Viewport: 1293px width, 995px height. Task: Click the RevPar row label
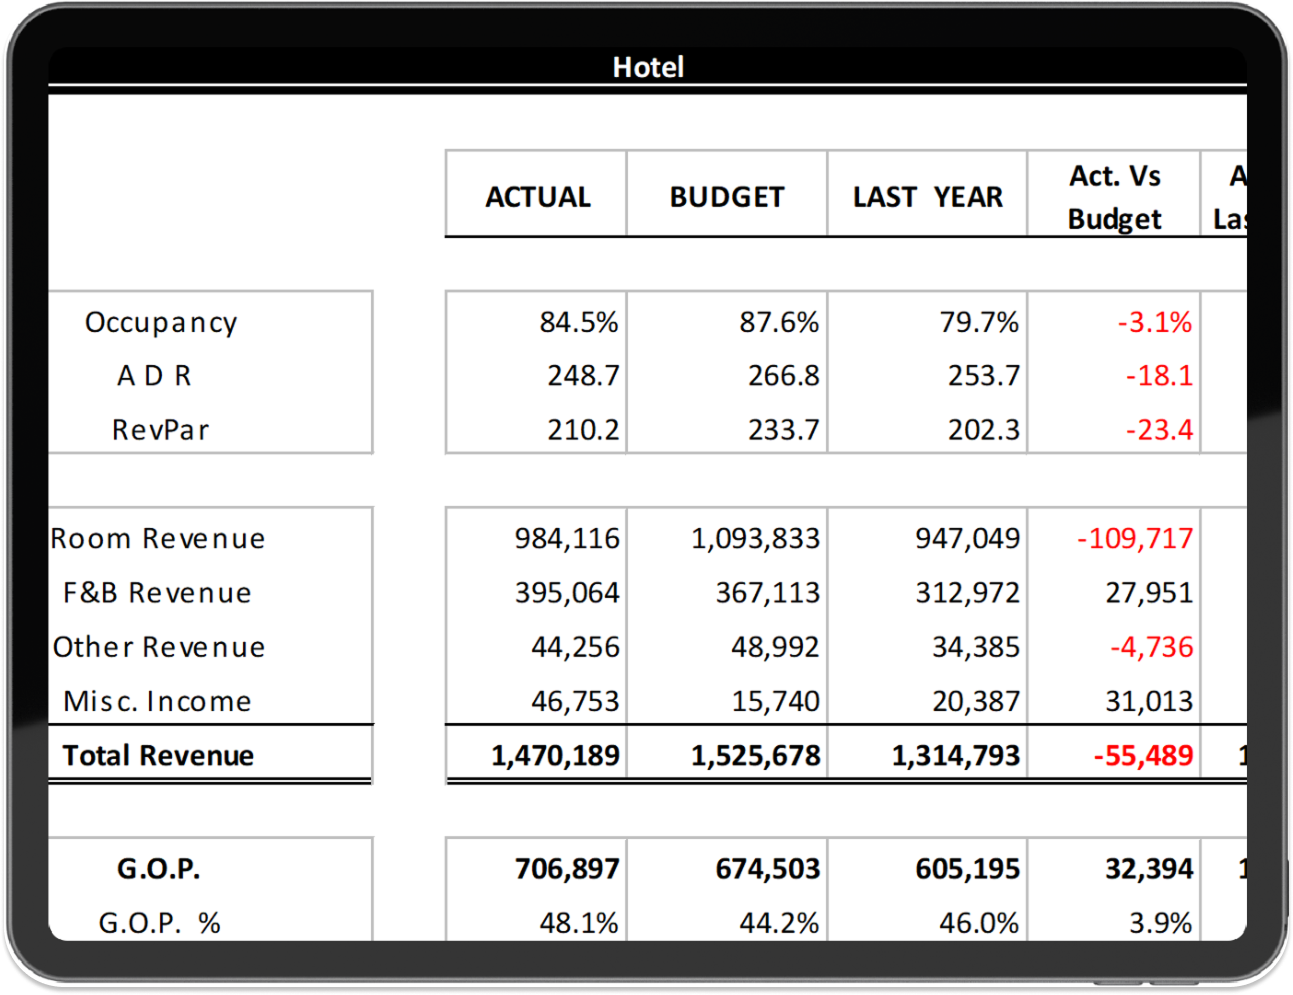click(161, 430)
